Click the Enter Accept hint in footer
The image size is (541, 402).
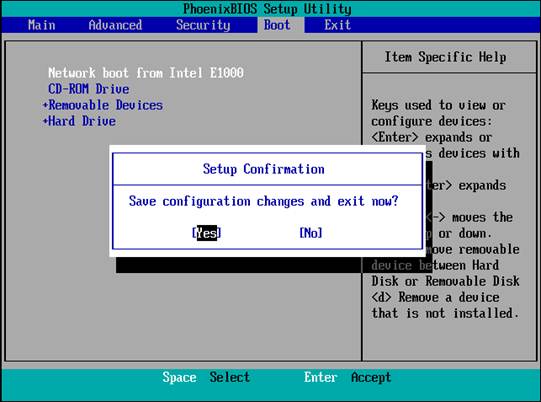[x=347, y=377]
